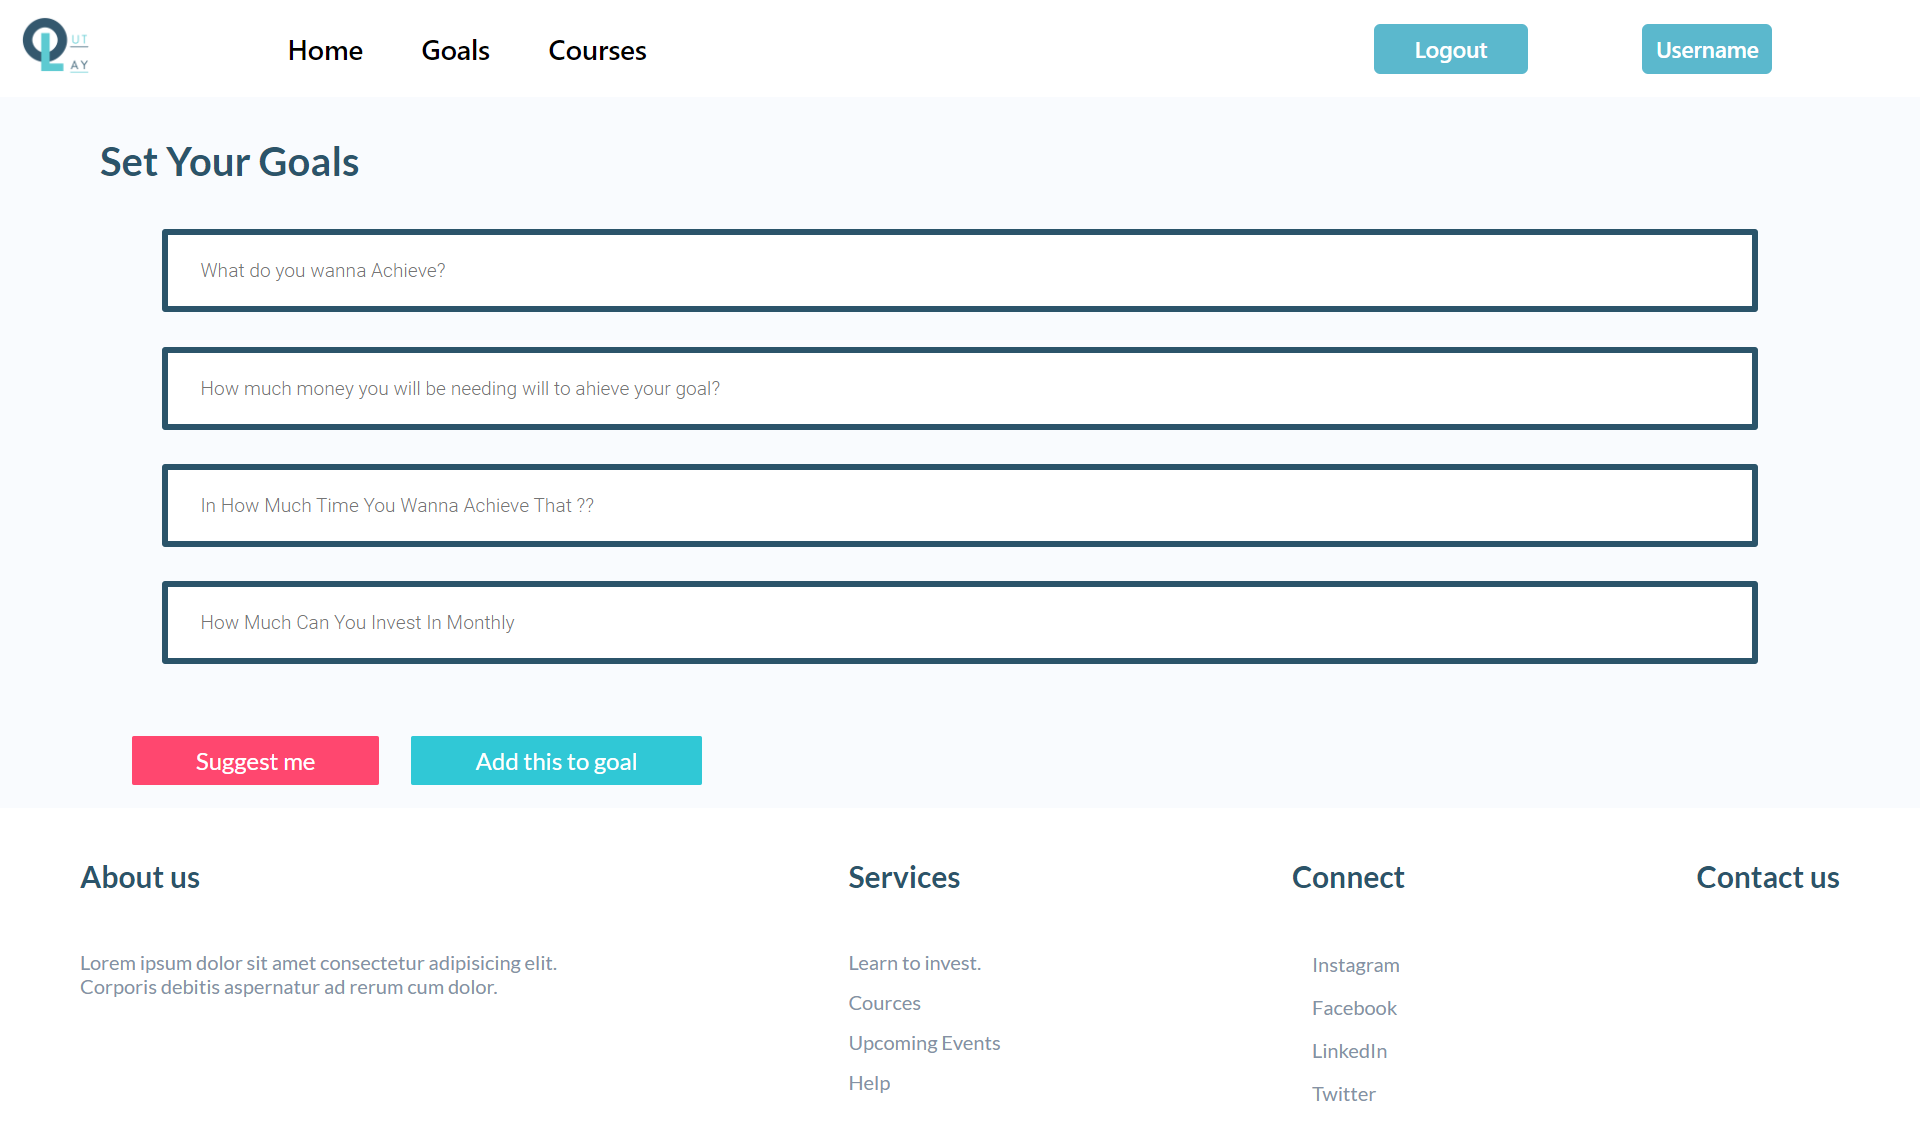The height and width of the screenshot is (1146, 1920).
Task: Focus the 'What do you wanna Achieve?' field
Action: [x=959, y=271]
